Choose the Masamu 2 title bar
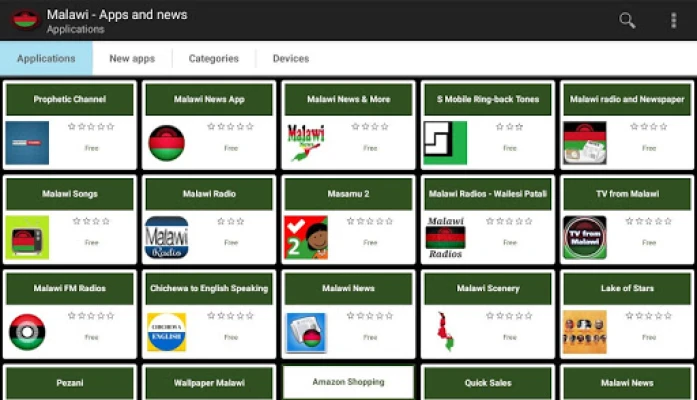This screenshot has width=697, height=400. [348, 194]
